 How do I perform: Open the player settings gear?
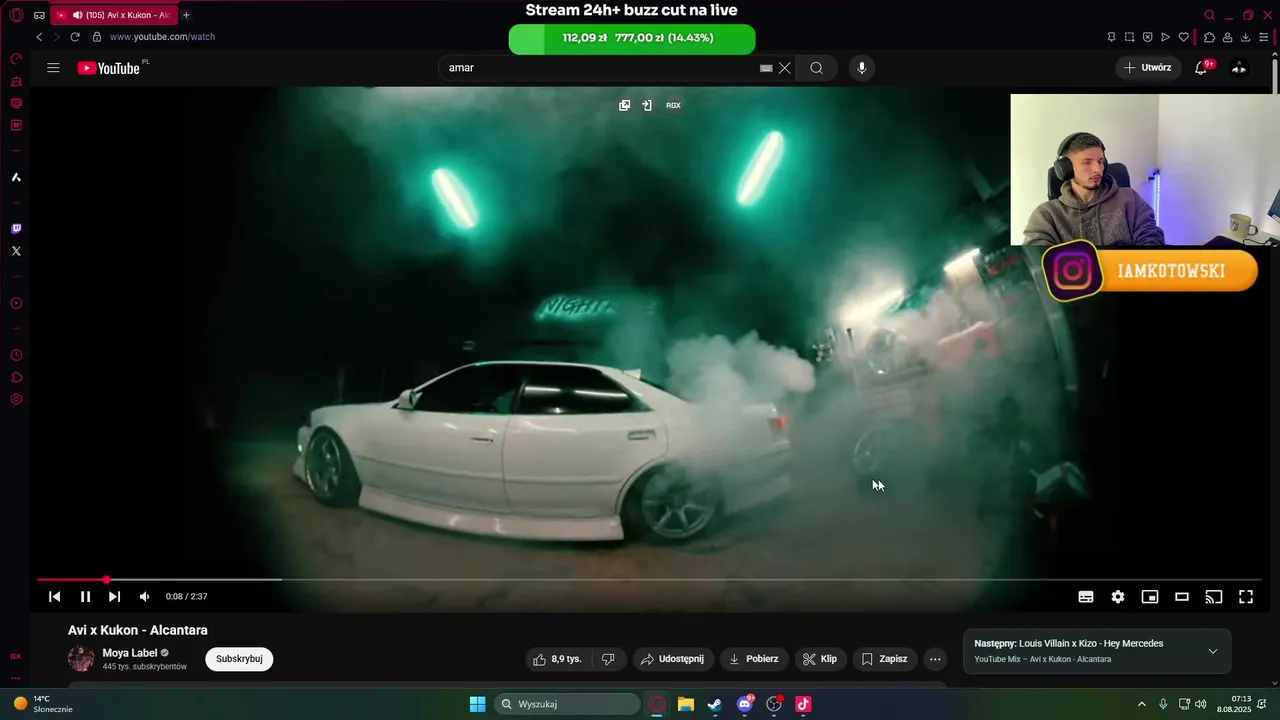1118,597
